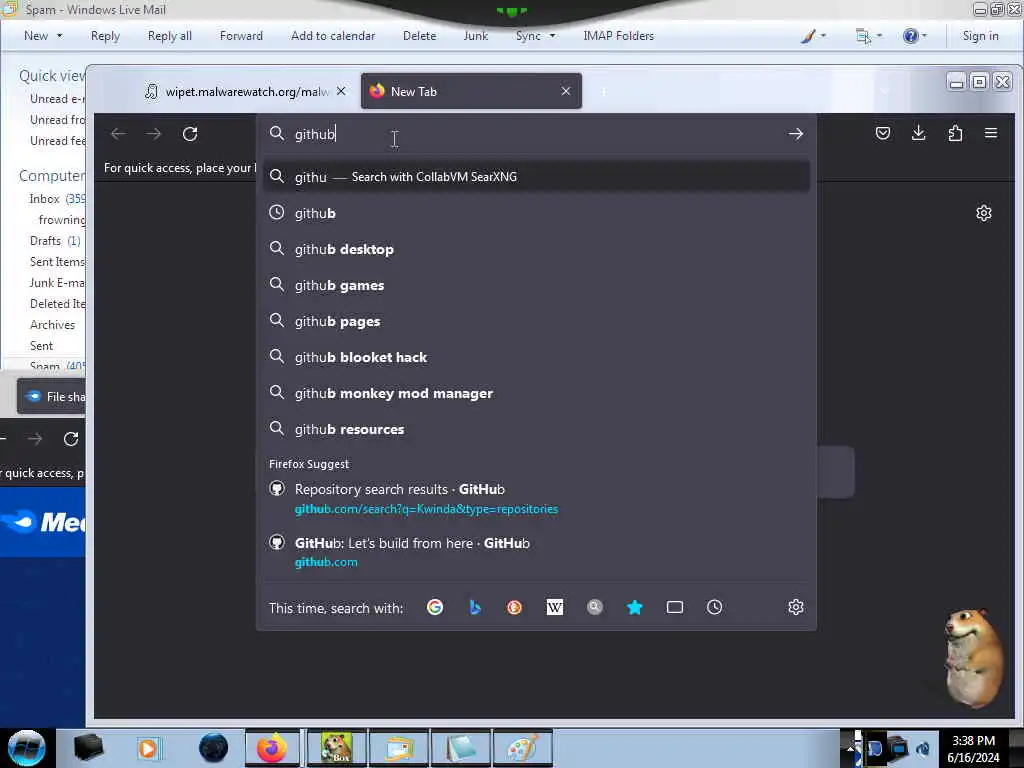The width and height of the screenshot is (1024, 768).
Task: Click the Go arrow in address bar
Action: coord(795,134)
